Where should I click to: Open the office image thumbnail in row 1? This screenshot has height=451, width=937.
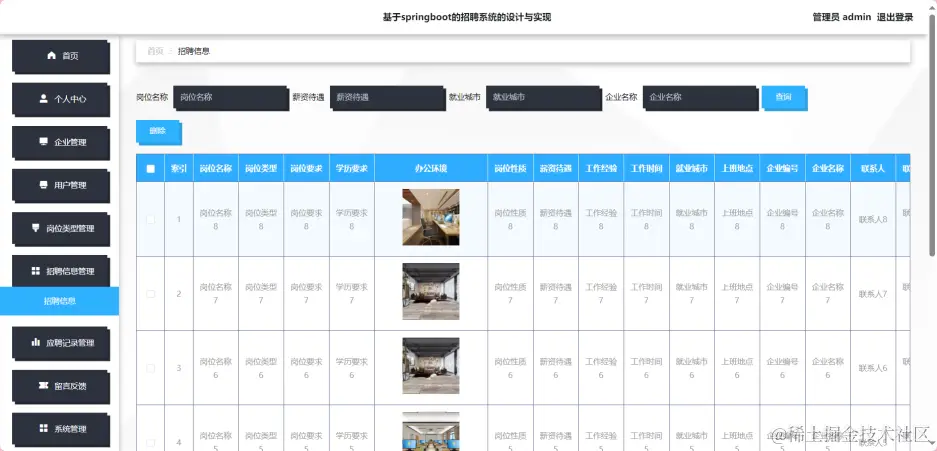(x=431, y=217)
